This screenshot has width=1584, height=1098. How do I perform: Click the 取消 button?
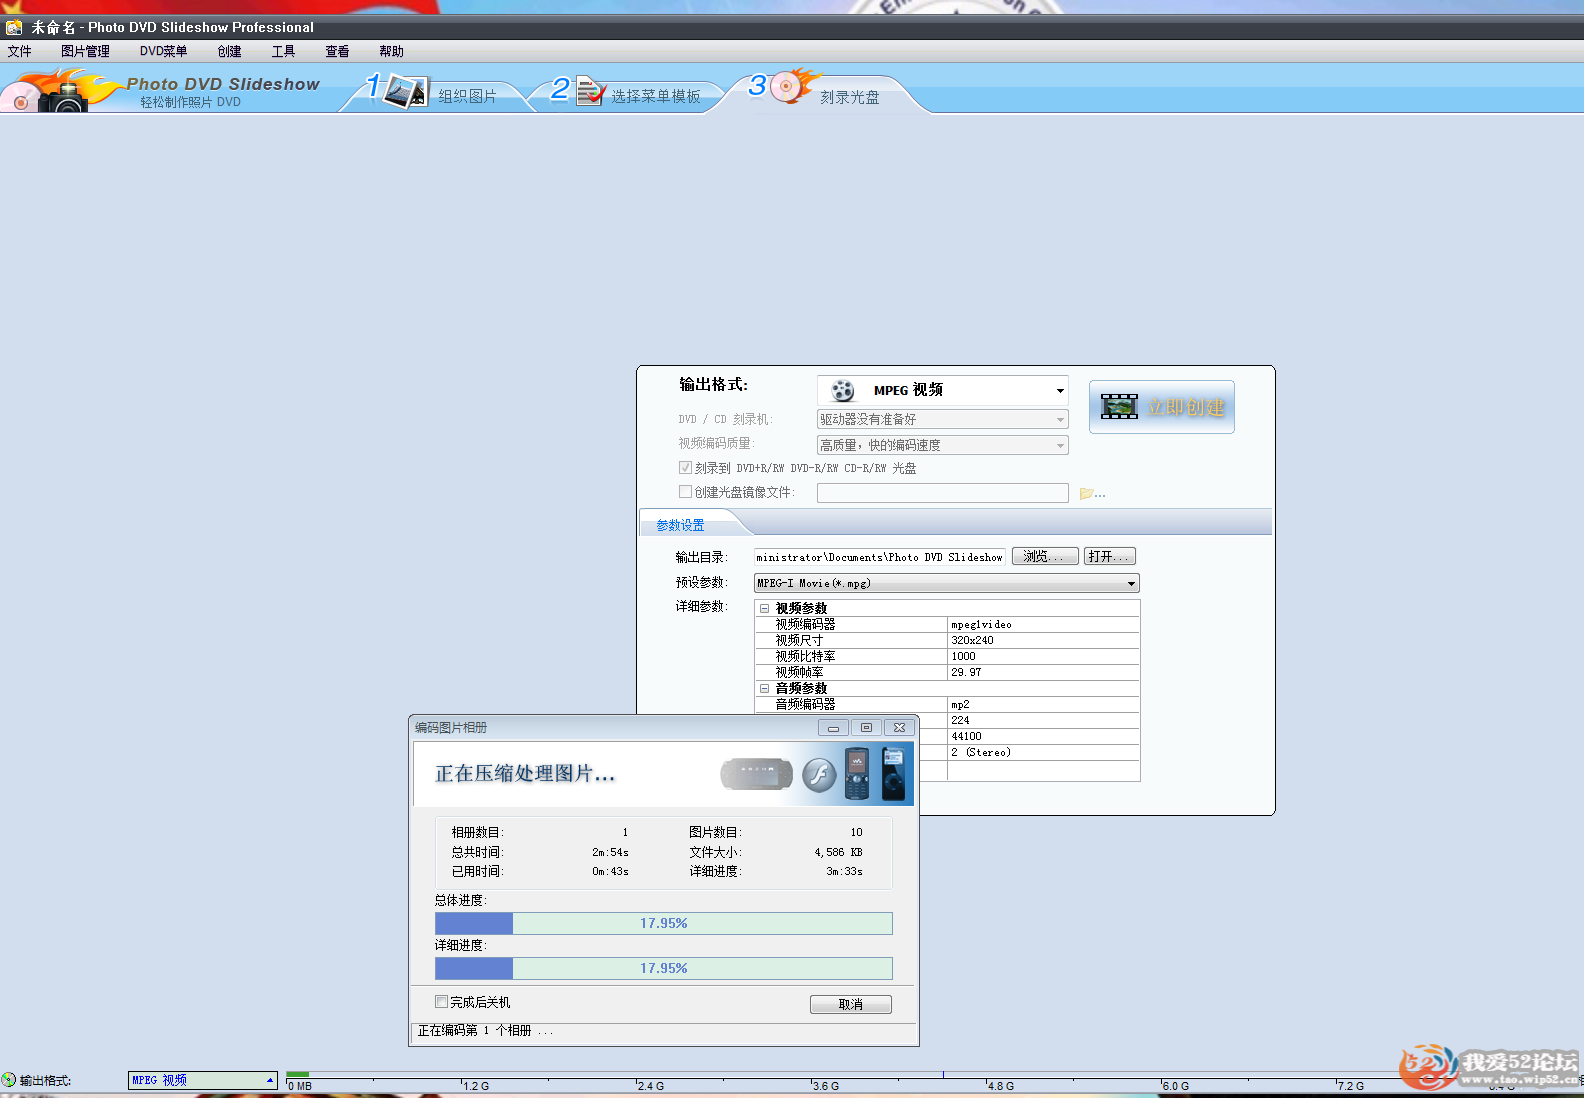(851, 1004)
